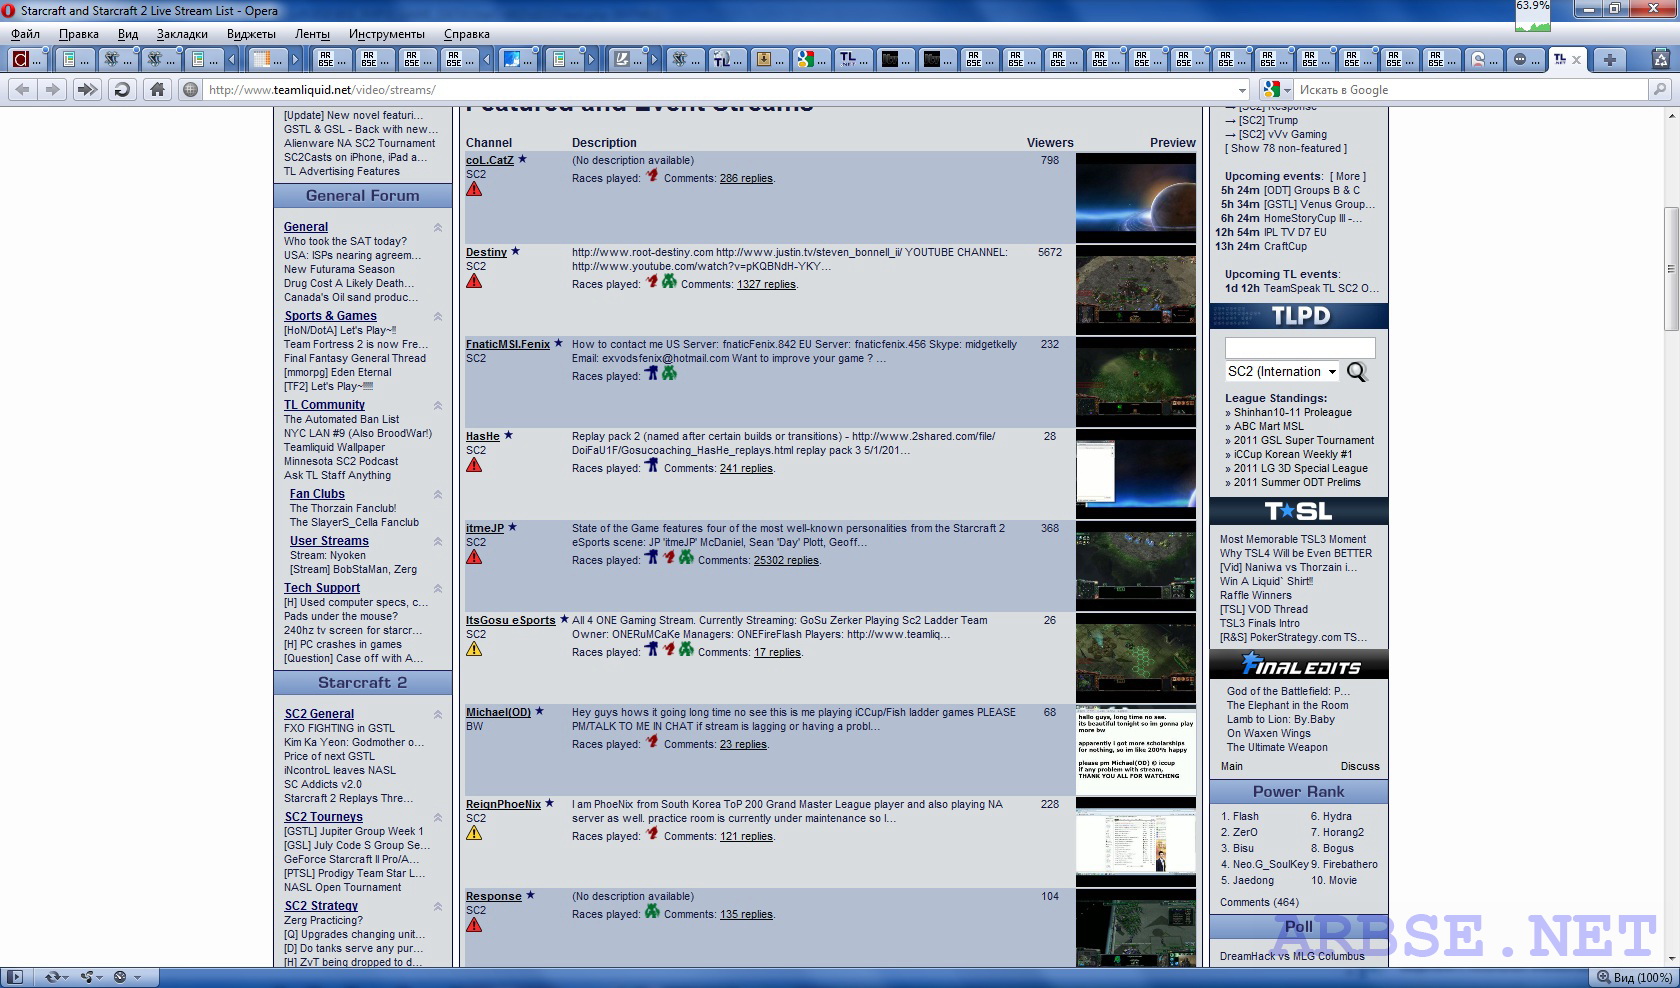
Task: Open the closed tabs trash can
Action: point(1661,60)
